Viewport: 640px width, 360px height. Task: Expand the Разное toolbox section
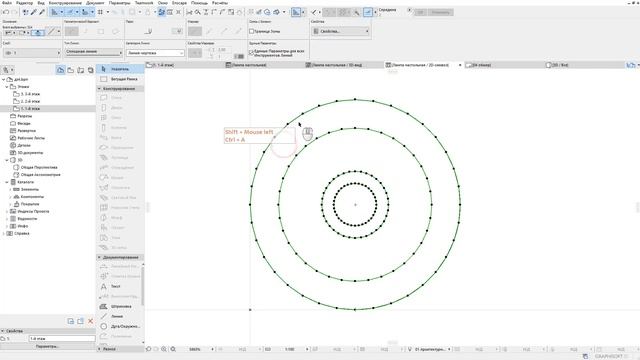tap(99, 349)
